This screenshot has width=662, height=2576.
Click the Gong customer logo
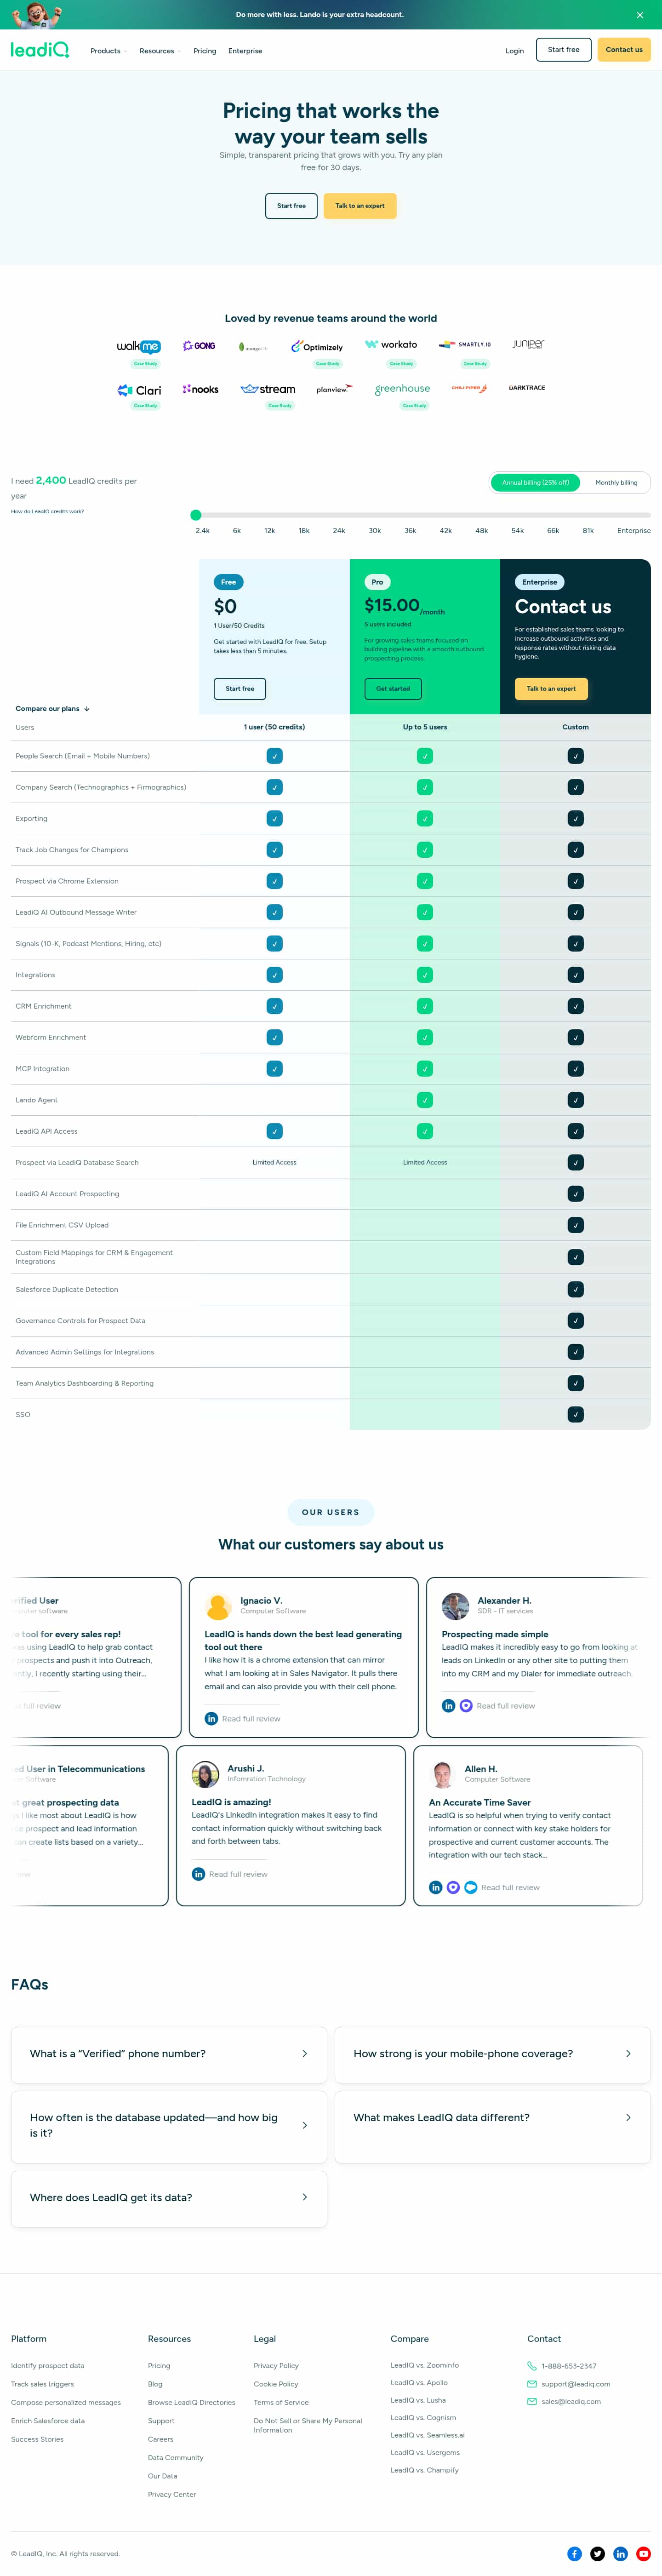click(199, 345)
